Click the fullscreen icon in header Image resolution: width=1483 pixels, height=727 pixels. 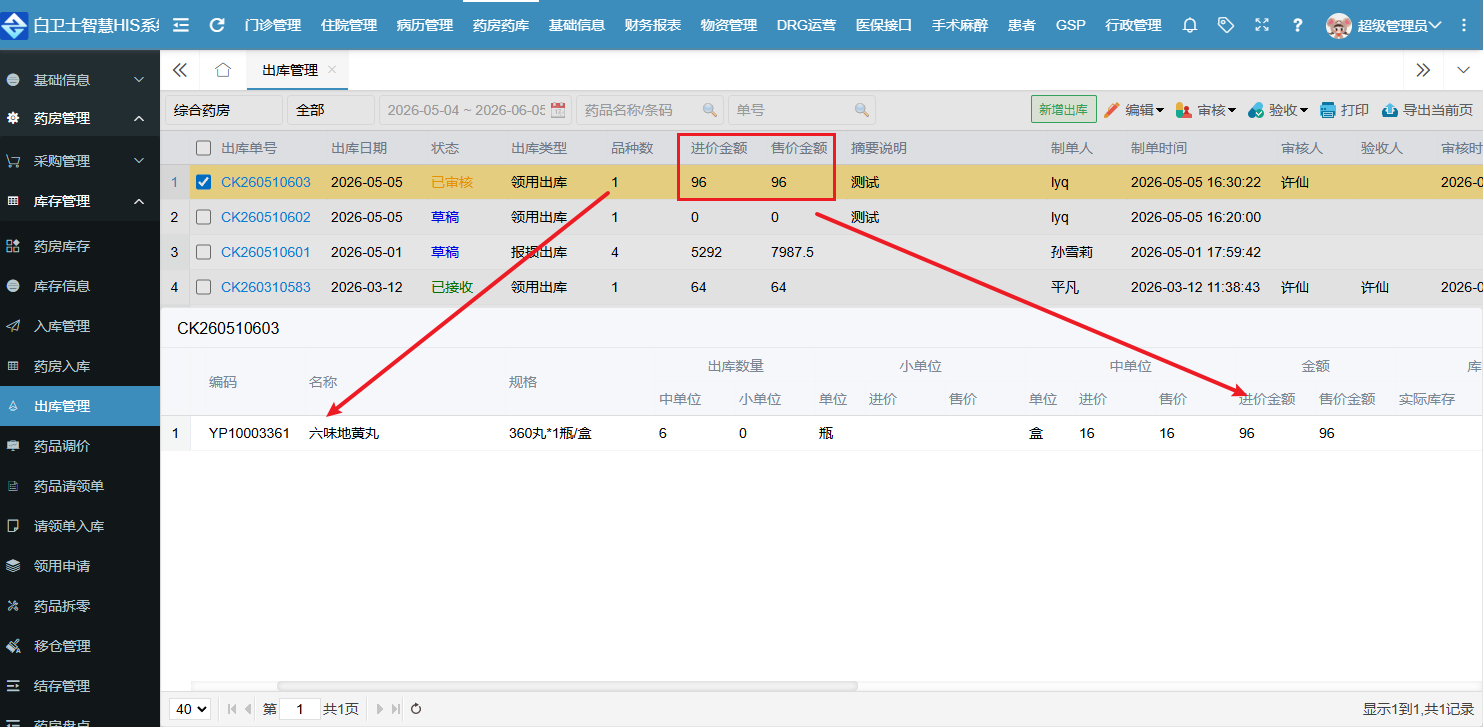click(x=1261, y=25)
